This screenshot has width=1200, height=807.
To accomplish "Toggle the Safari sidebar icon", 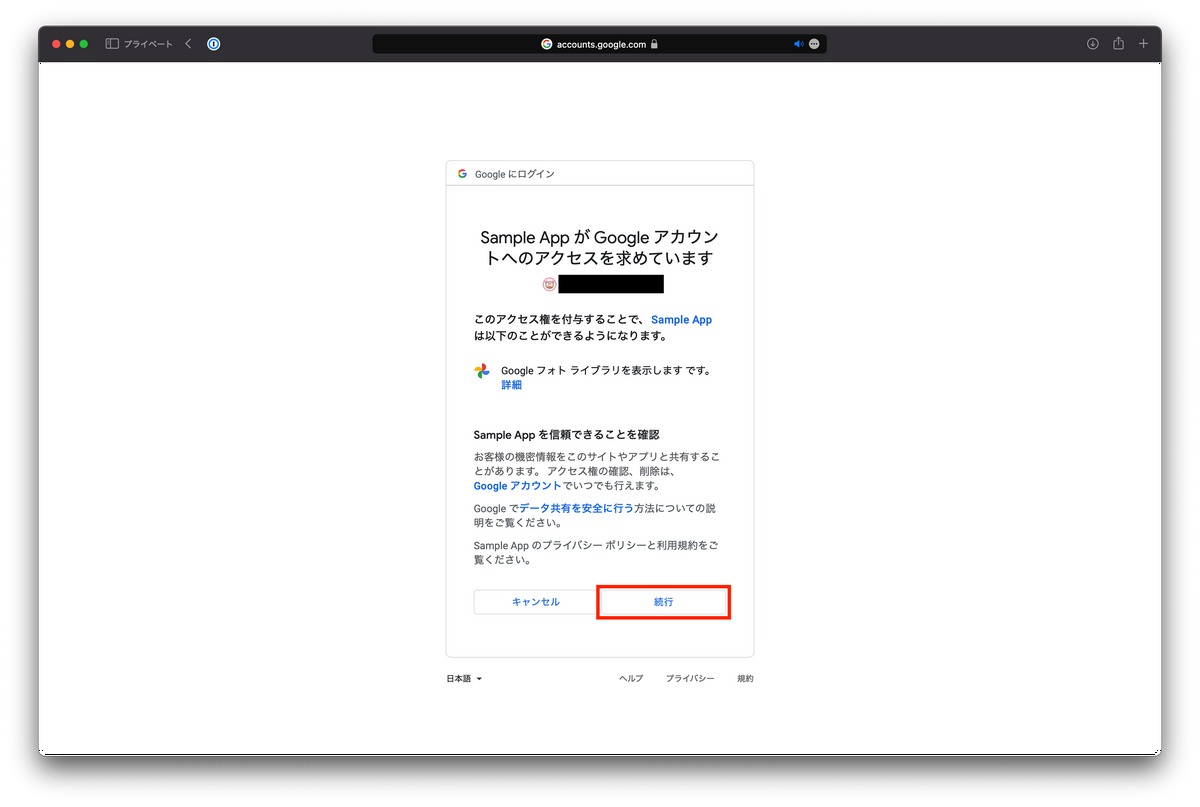I will click(112, 44).
